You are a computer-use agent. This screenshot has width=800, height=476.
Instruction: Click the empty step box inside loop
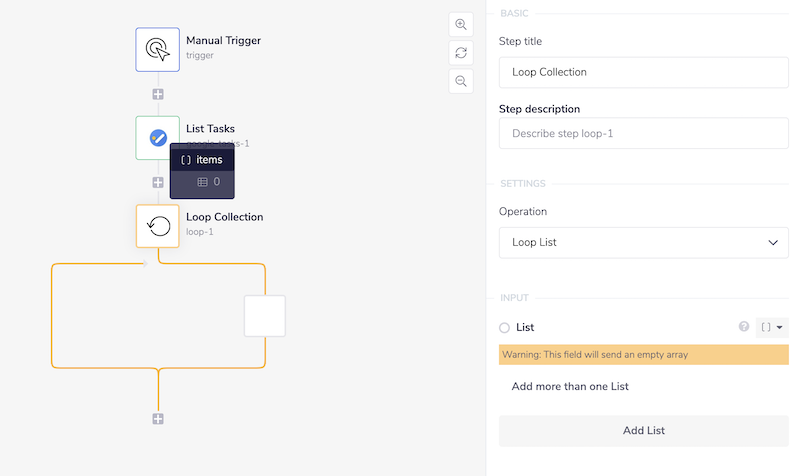point(265,316)
